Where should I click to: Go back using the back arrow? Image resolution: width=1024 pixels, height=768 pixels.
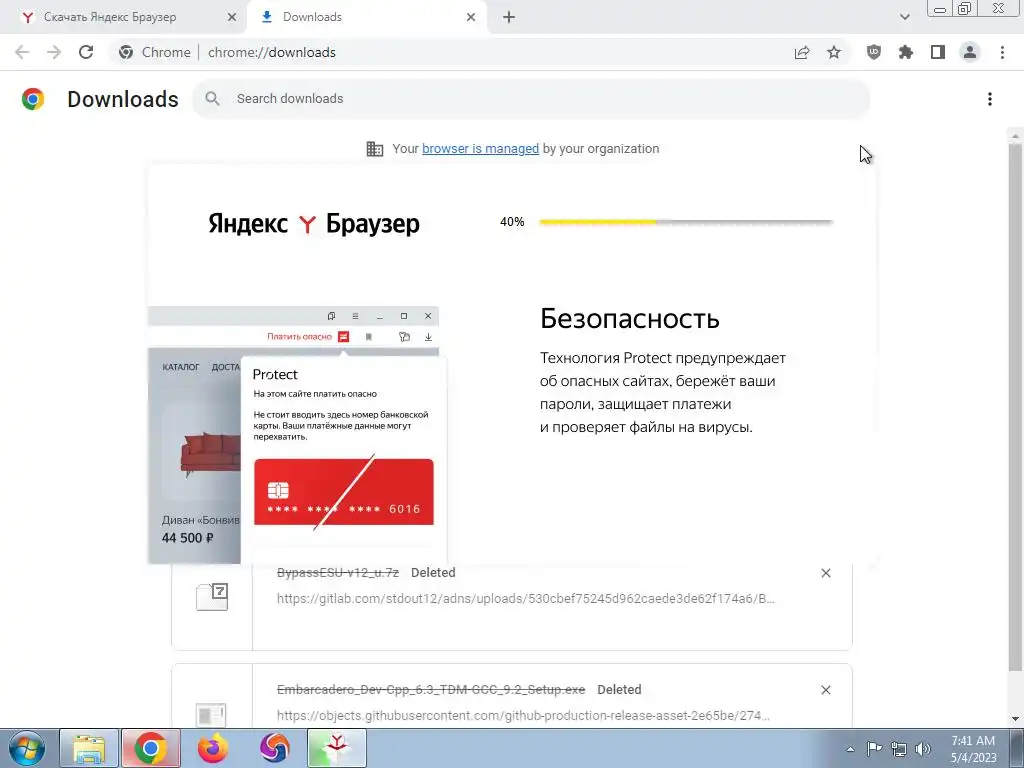22,52
